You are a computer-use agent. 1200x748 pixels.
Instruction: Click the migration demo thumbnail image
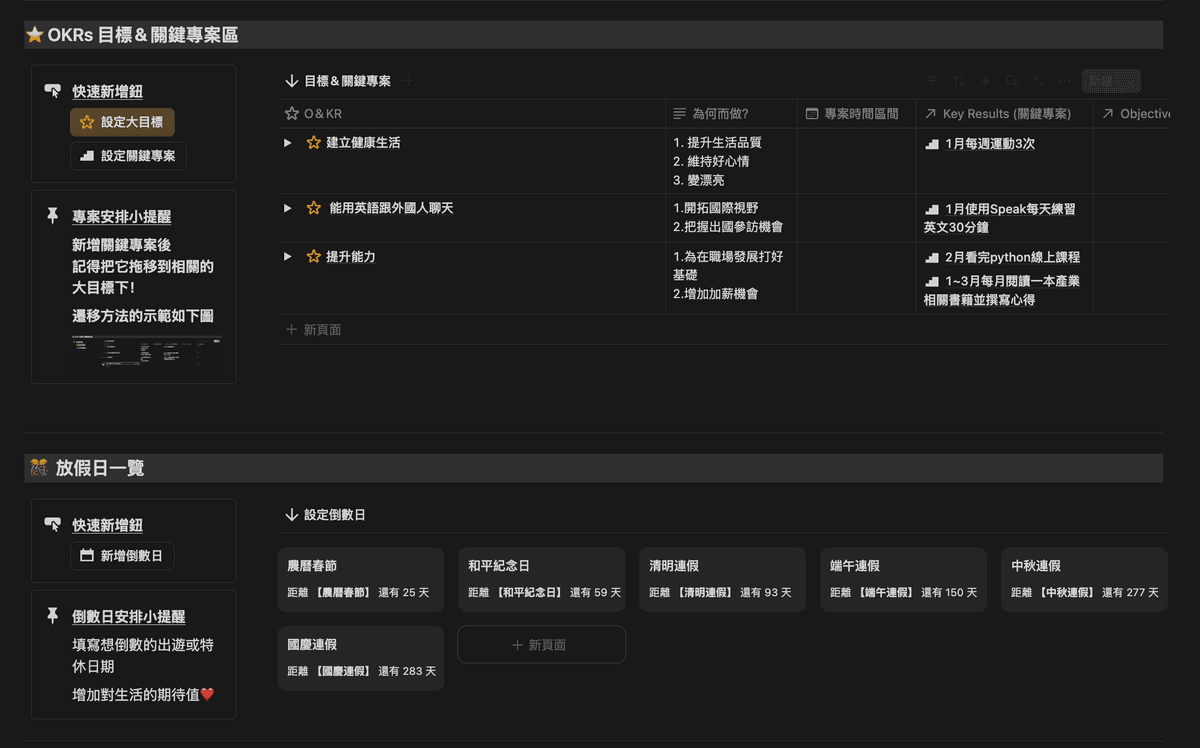click(x=147, y=352)
